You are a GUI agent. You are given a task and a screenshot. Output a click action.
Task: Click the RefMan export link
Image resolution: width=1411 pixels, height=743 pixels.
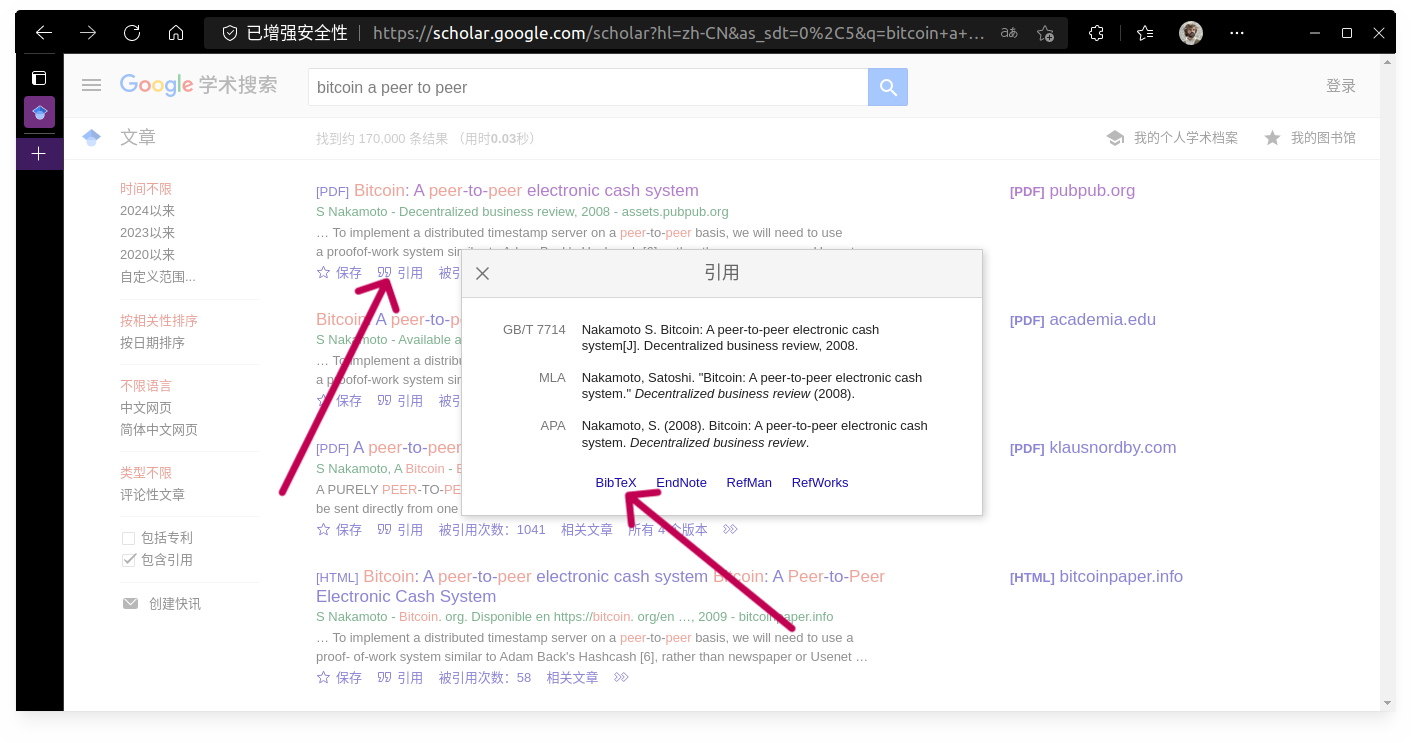[x=749, y=482]
